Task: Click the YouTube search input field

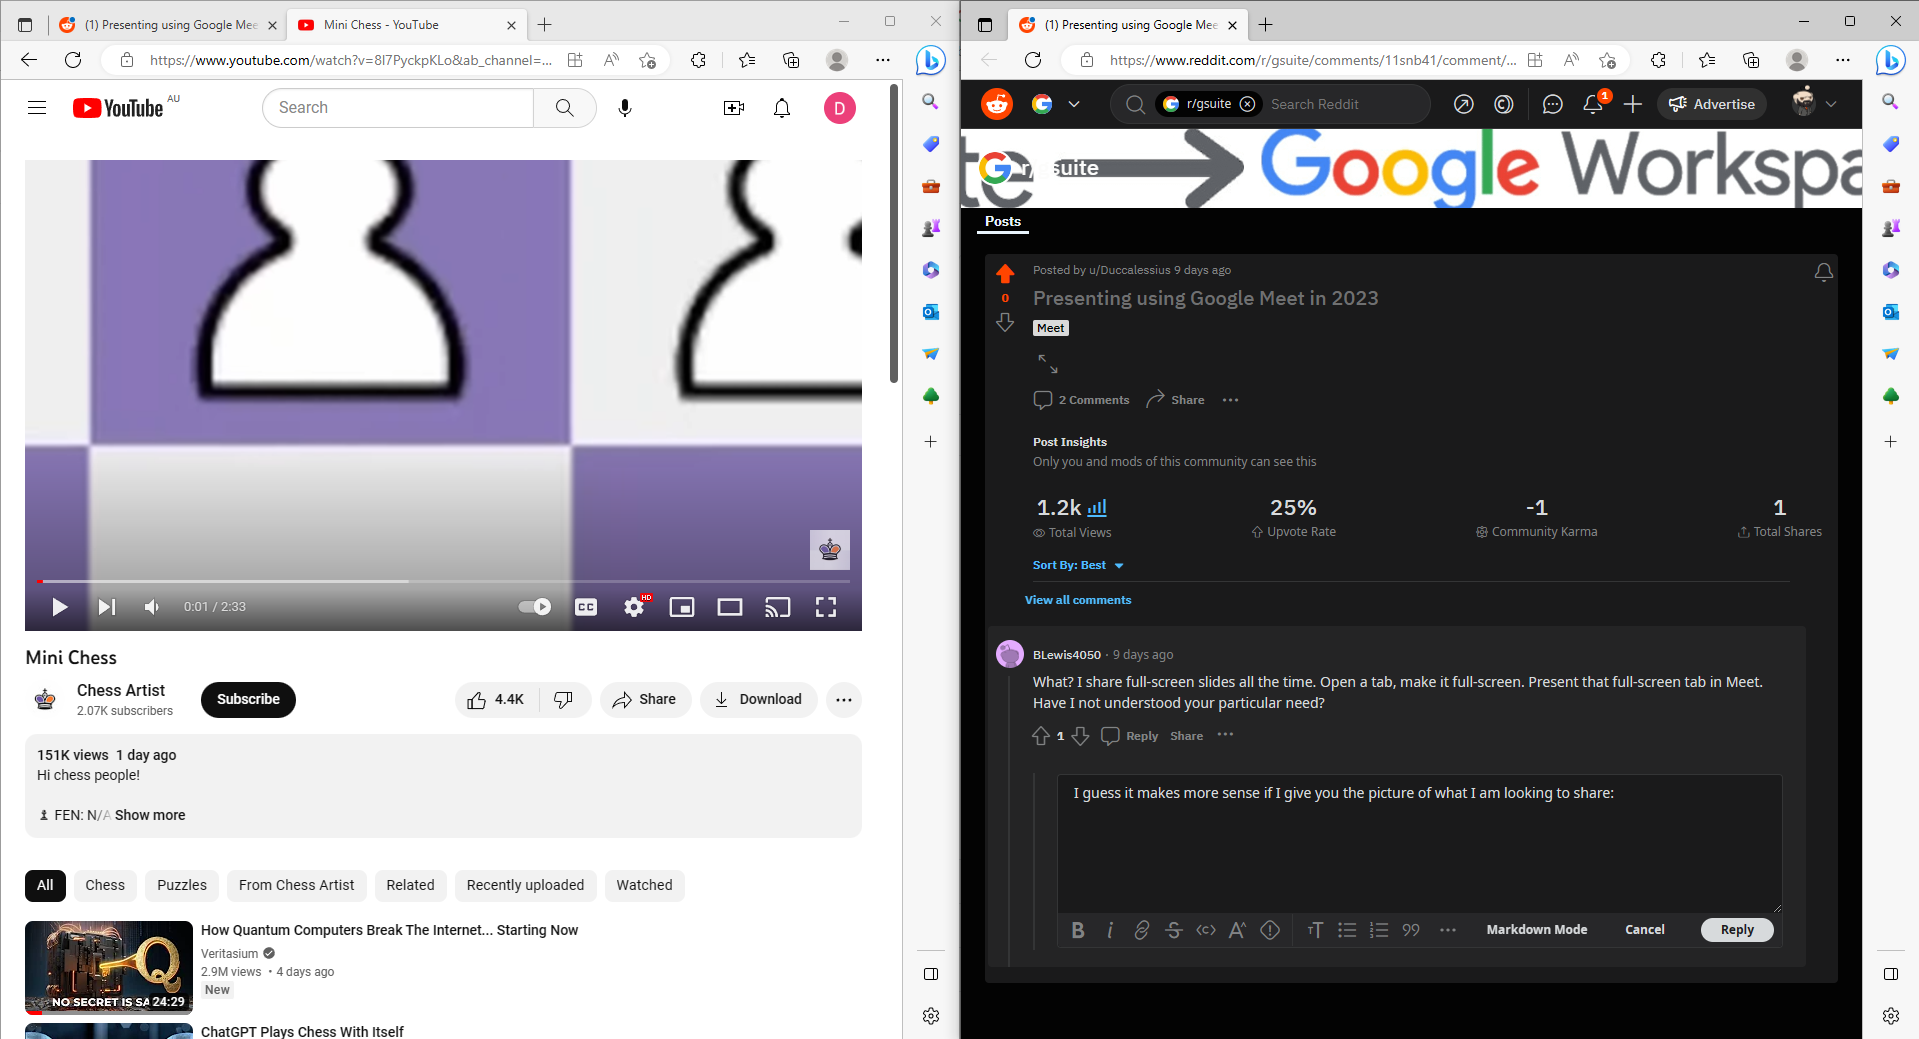Action: click(398, 108)
